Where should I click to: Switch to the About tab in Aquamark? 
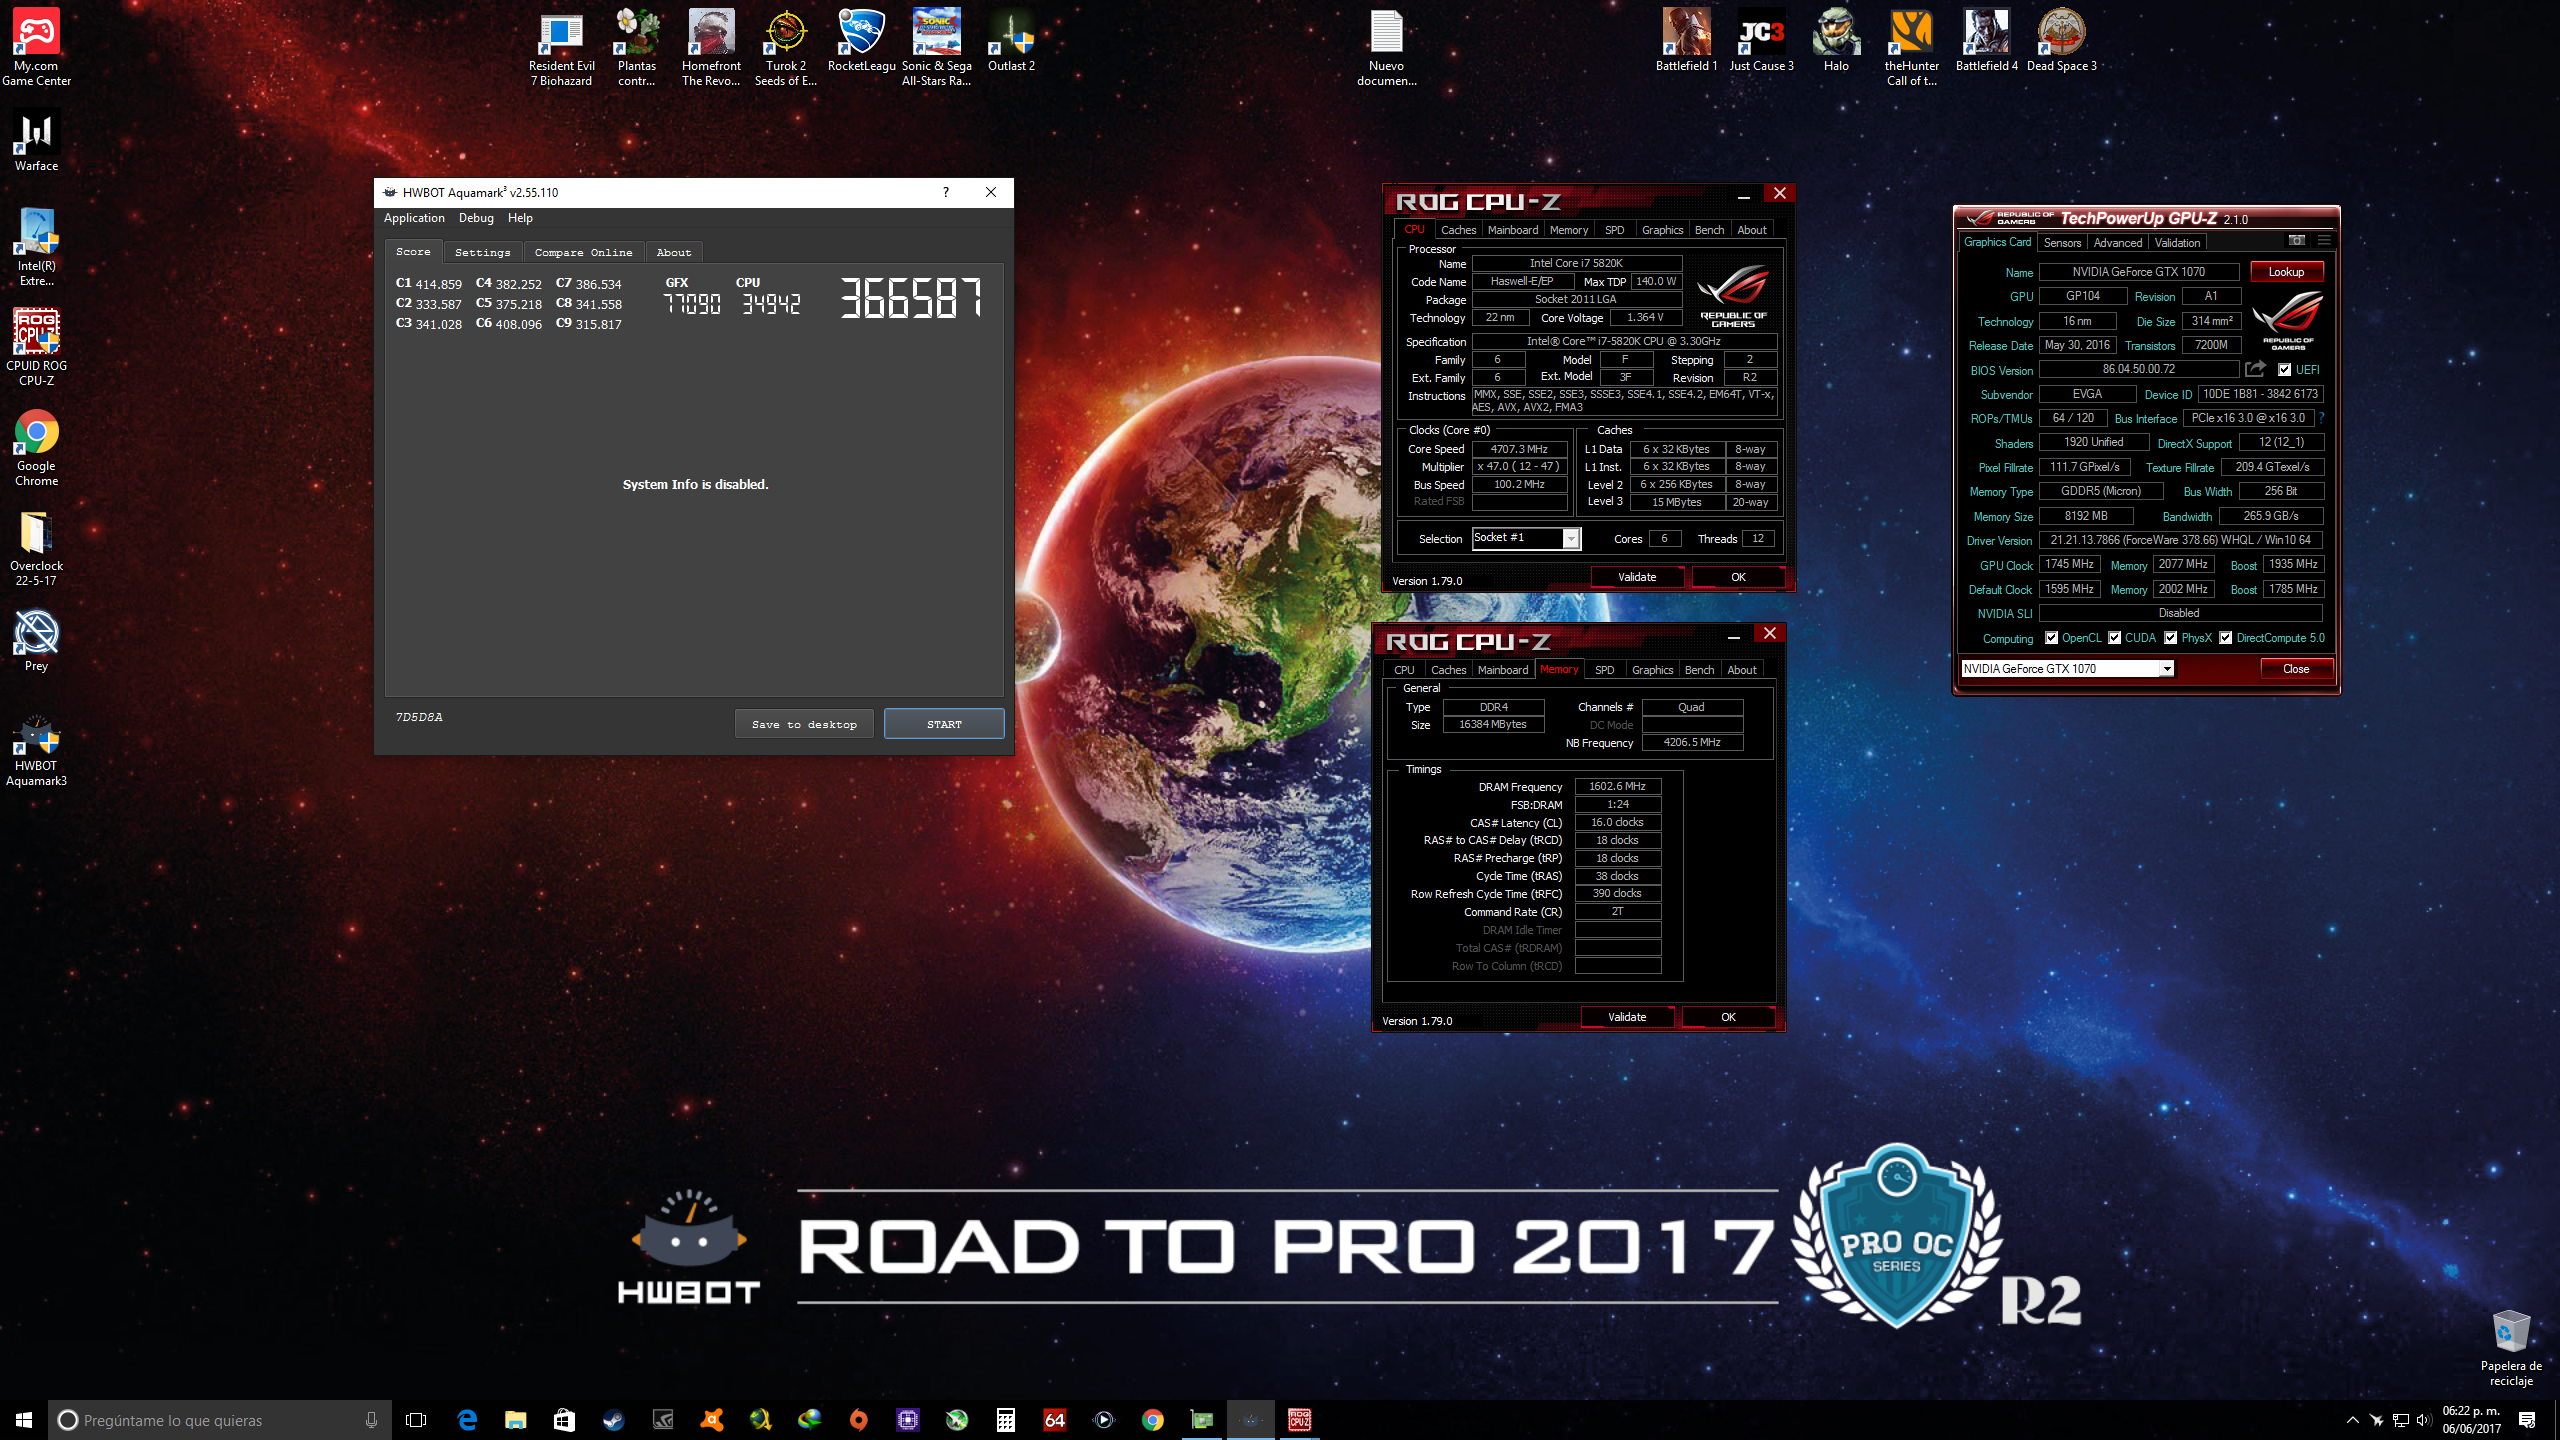pyautogui.click(x=673, y=253)
